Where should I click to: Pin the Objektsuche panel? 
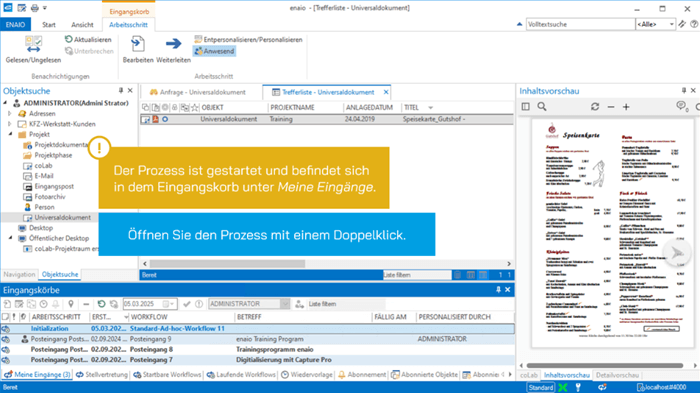121,91
